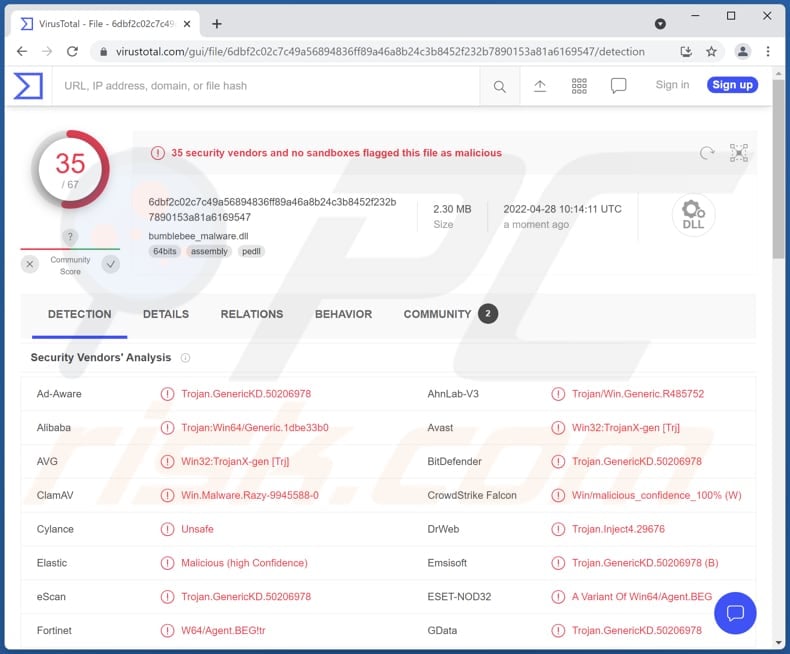The image size is (790, 654).
Task: Click the Avast vendor name
Action: pyautogui.click(x=440, y=428)
